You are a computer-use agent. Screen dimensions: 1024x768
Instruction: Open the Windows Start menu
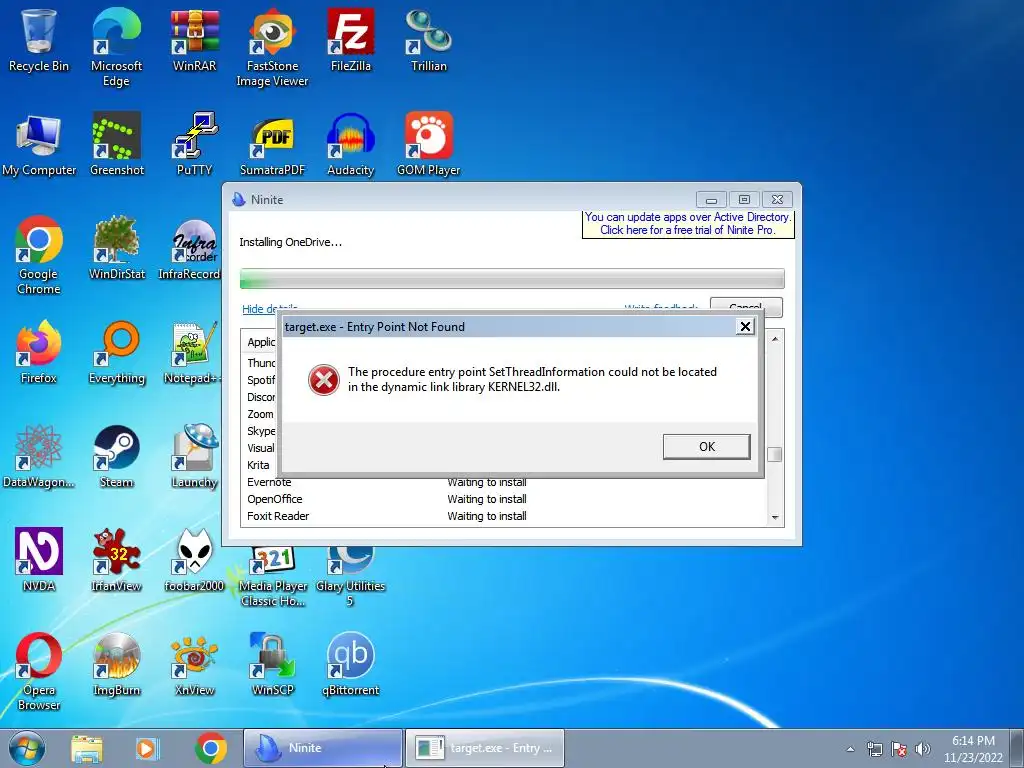[26, 748]
